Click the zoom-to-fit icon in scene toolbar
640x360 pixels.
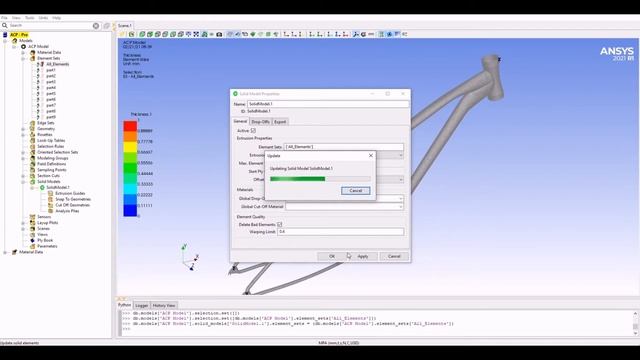tap(196, 34)
